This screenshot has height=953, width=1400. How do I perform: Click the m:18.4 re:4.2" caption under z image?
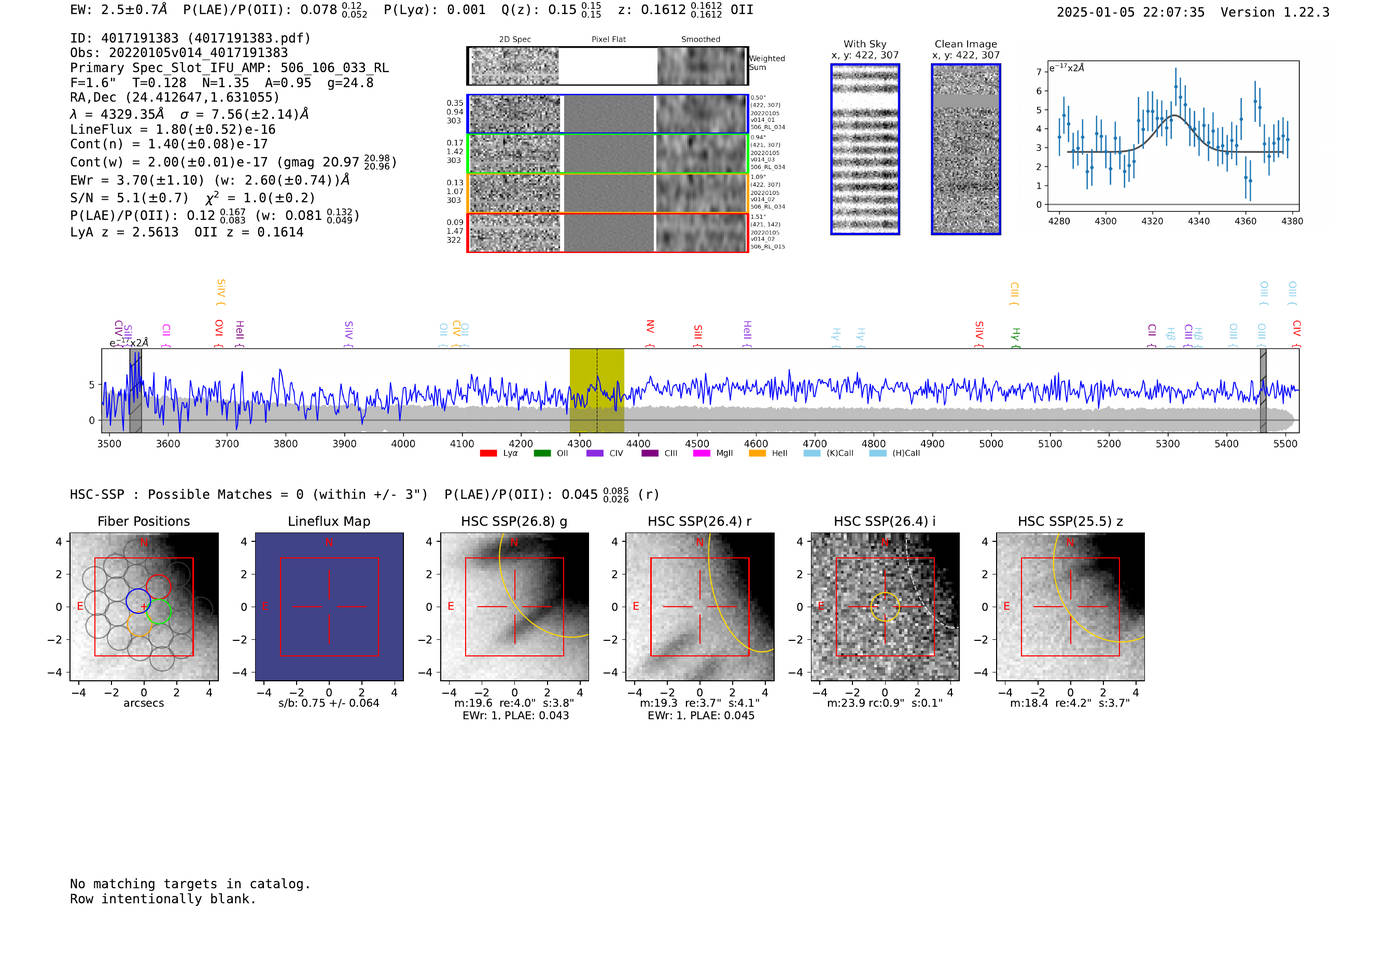(x=1070, y=703)
